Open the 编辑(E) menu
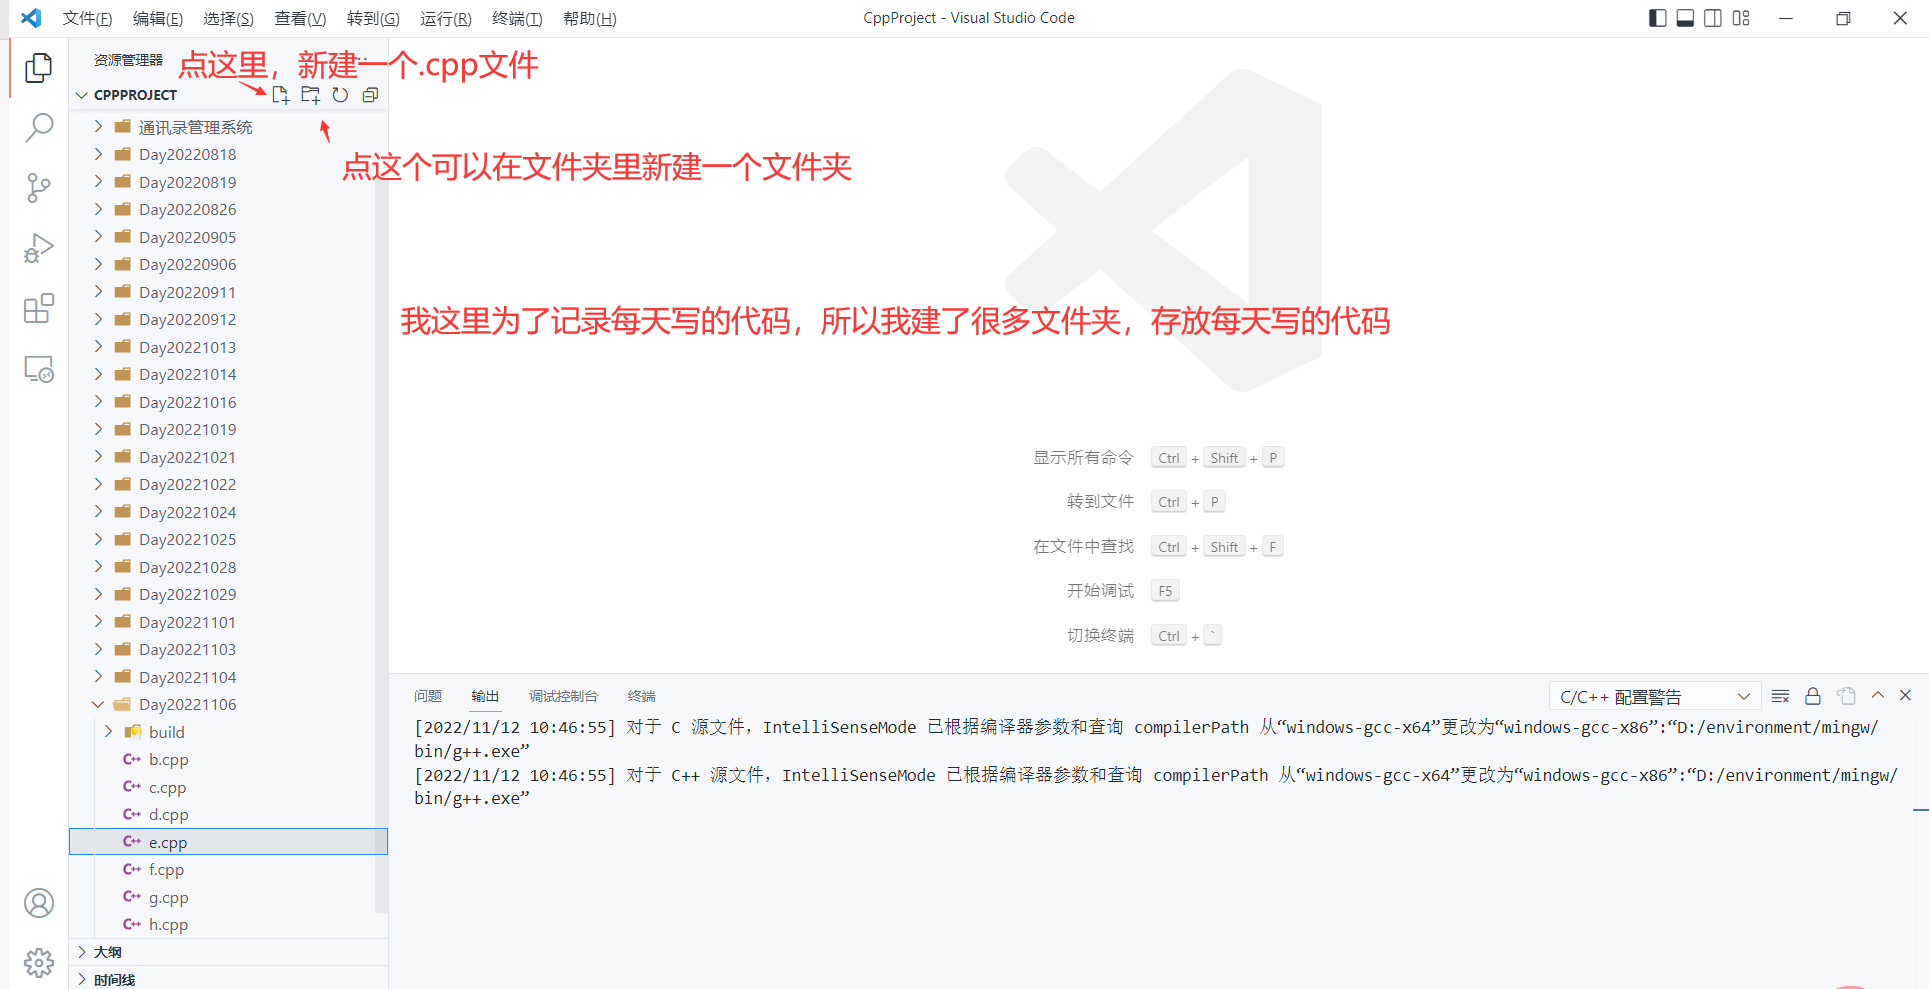Screen dimensions: 1929x989 (158, 18)
